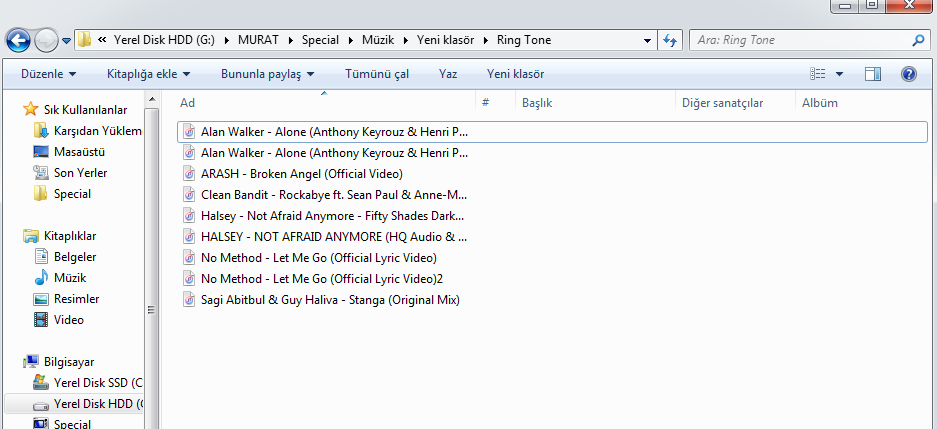Click the star icon of Sık Kullanılanlar
The height and width of the screenshot is (429, 937).
point(30,109)
